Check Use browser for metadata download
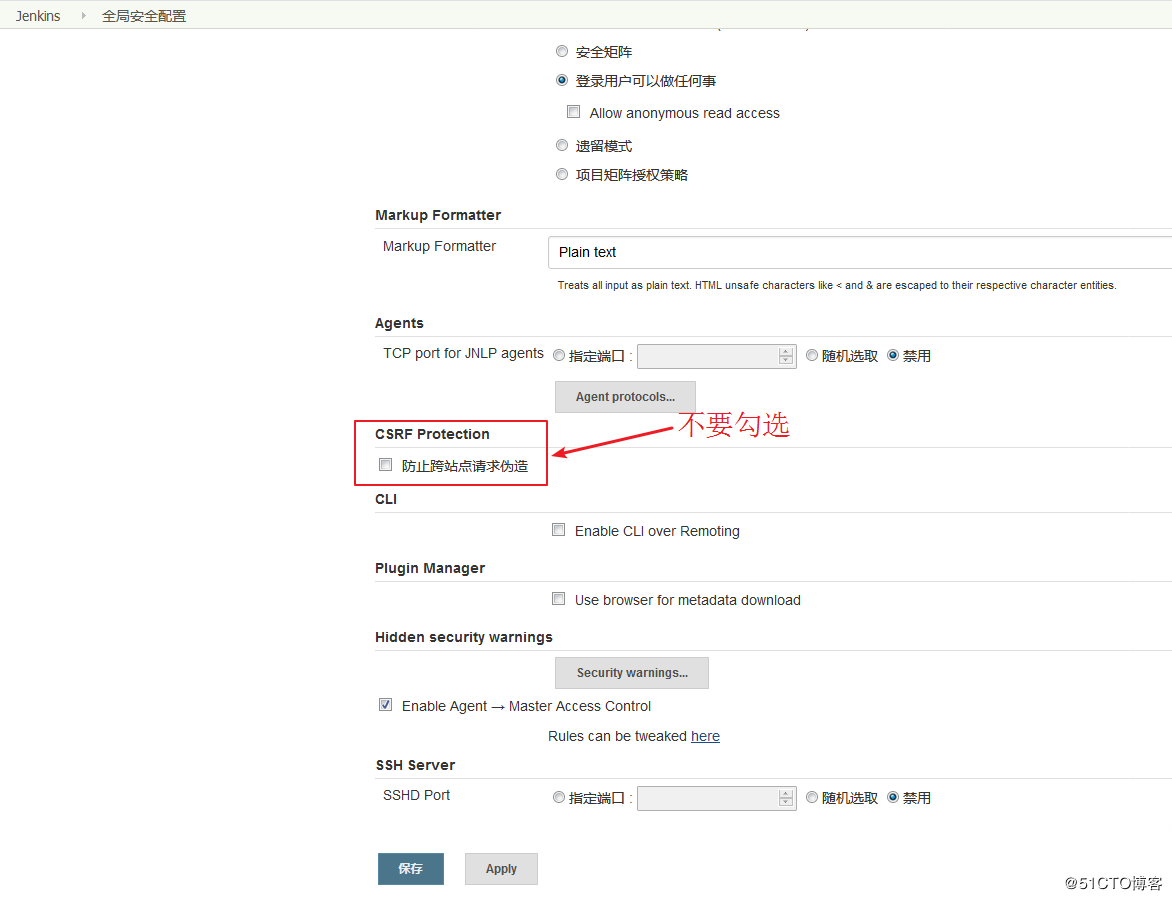 point(558,599)
